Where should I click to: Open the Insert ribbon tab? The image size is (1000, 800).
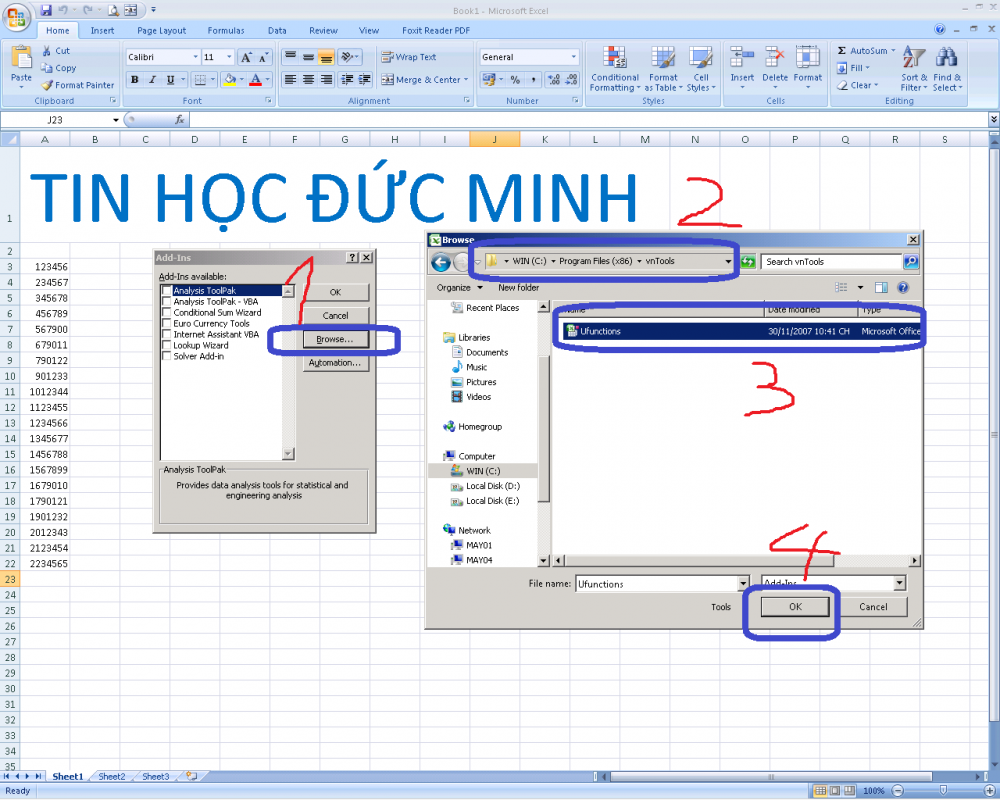click(102, 31)
